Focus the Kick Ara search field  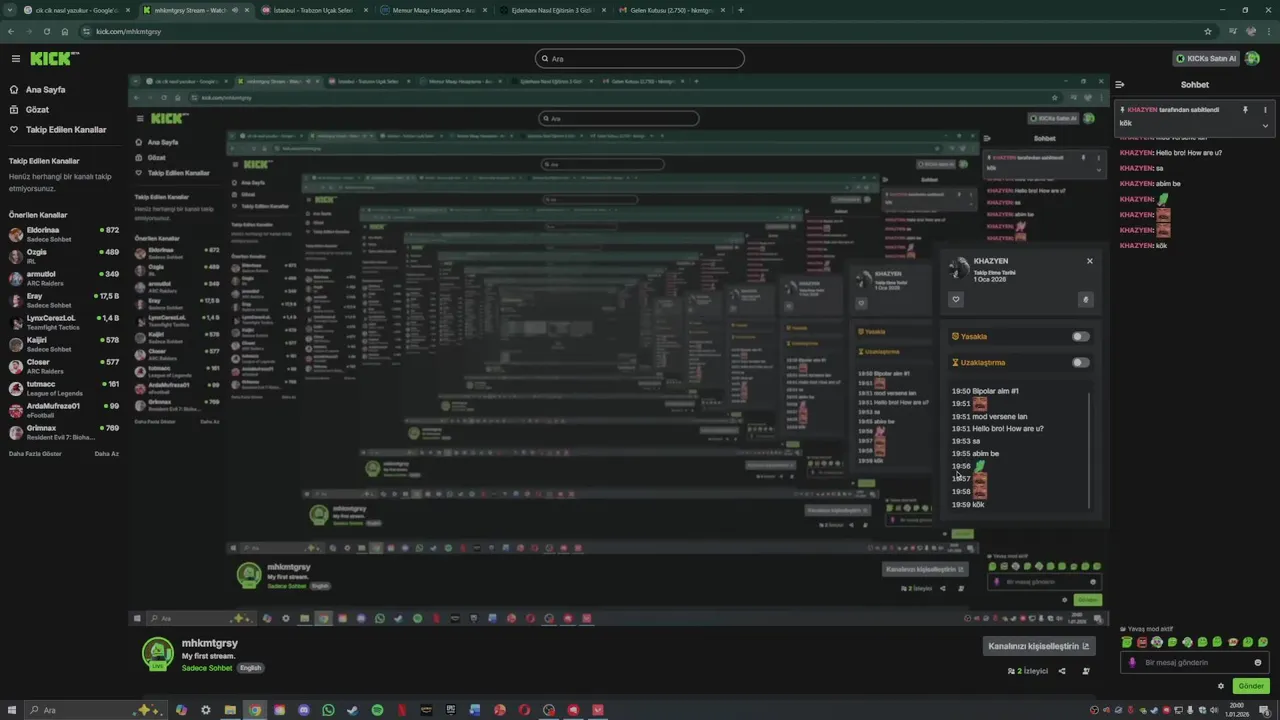pyautogui.click(x=640, y=59)
